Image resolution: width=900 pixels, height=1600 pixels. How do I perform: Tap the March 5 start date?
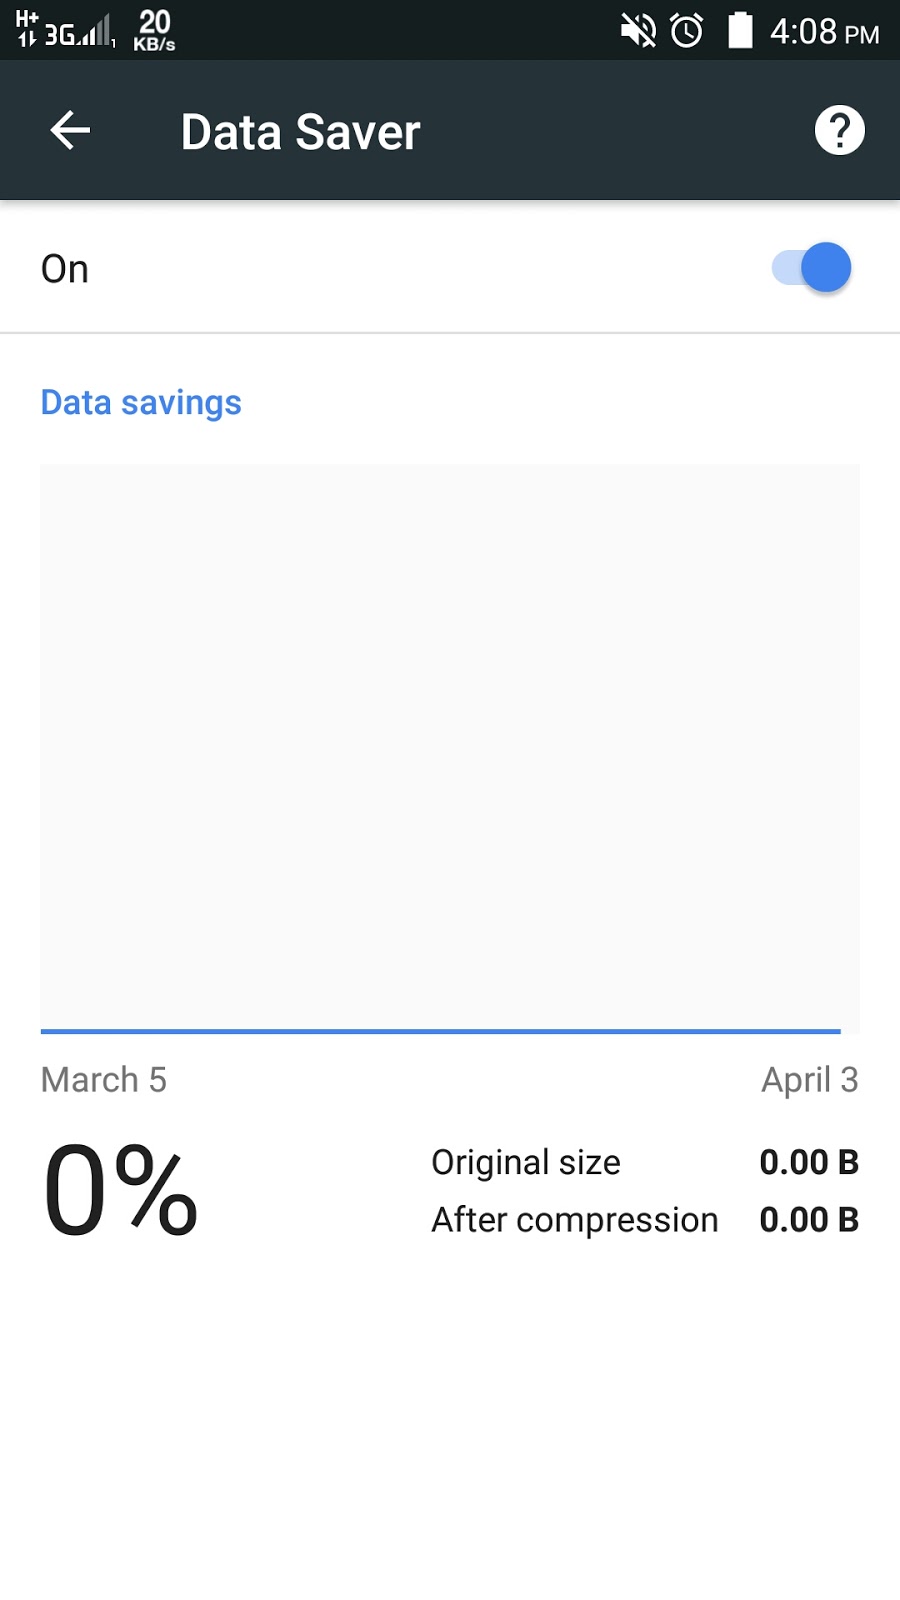pyautogui.click(x=104, y=1080)
